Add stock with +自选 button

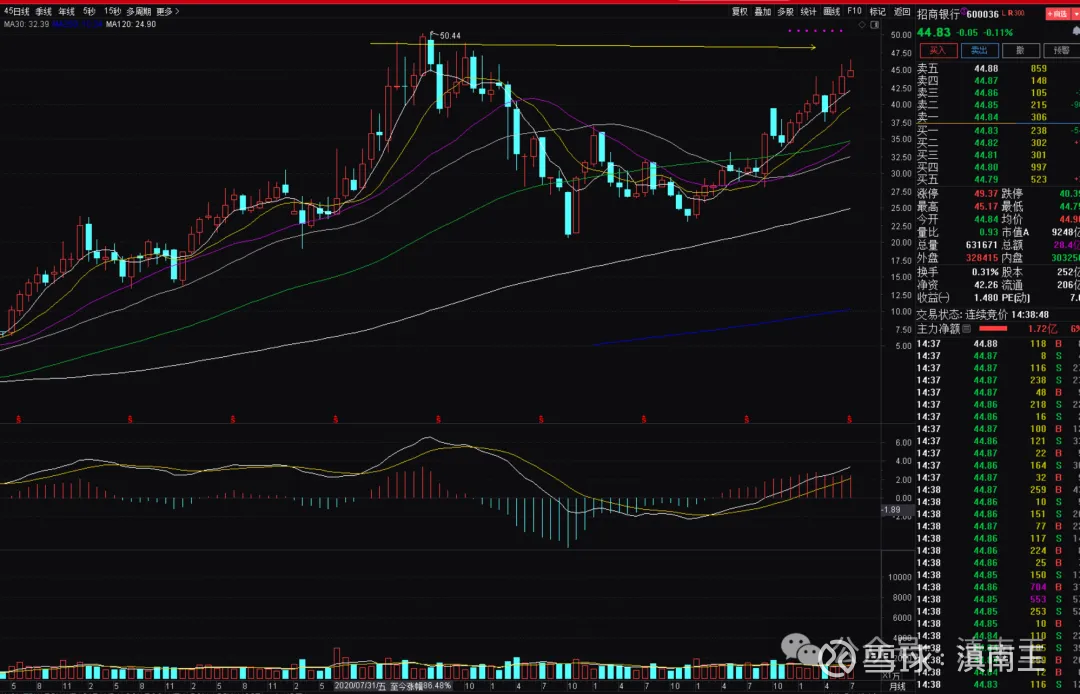pos(1057,14)
